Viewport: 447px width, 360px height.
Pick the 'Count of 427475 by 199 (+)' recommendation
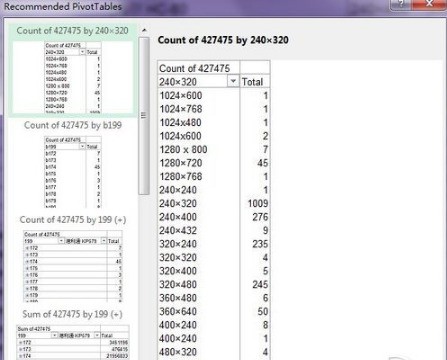(x=72, y=259)
